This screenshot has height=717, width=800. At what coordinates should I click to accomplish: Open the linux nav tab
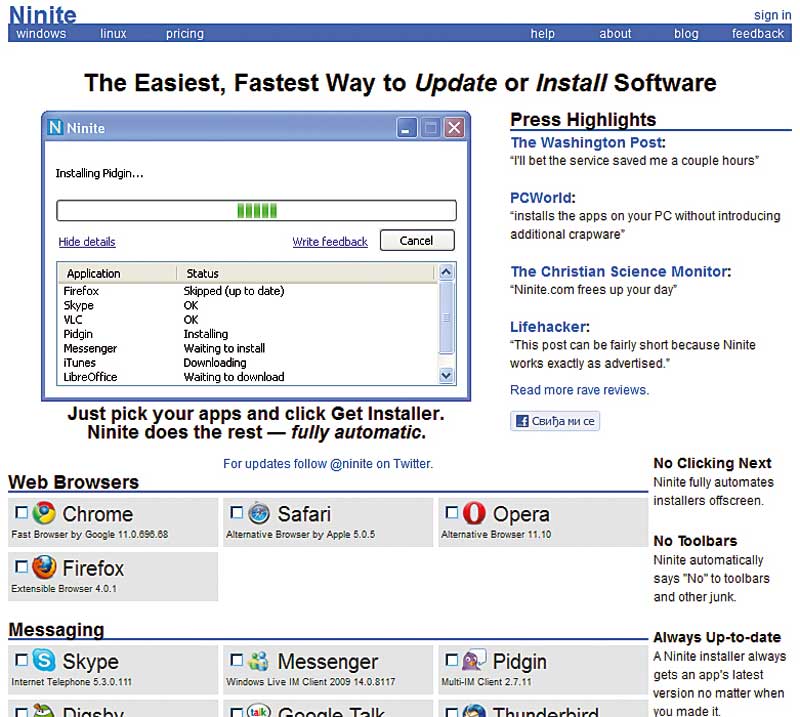pos(113,34)
